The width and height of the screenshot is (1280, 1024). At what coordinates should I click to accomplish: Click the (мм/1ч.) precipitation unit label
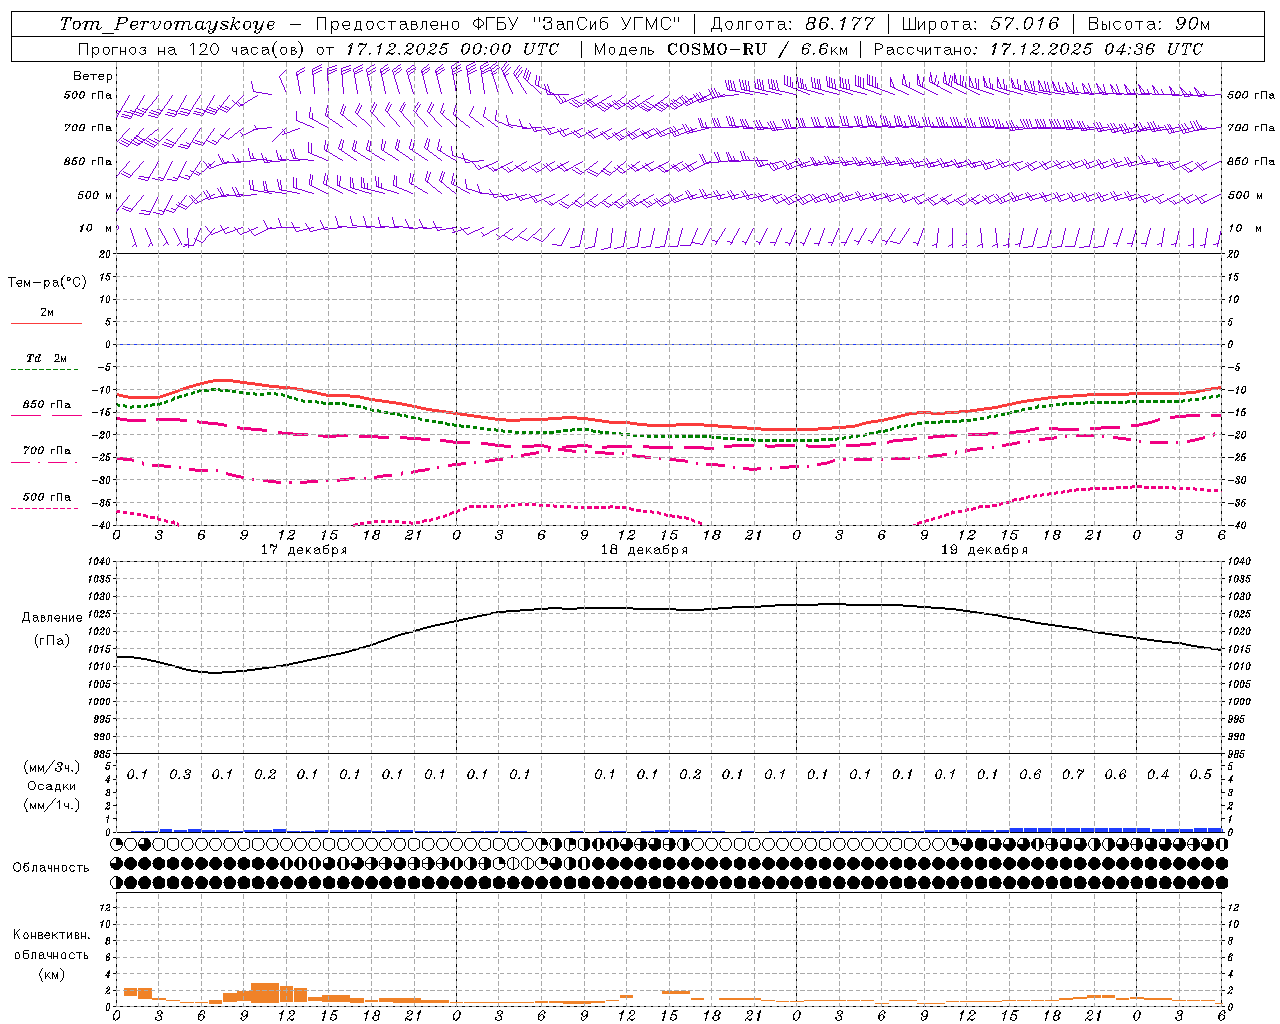52,805
